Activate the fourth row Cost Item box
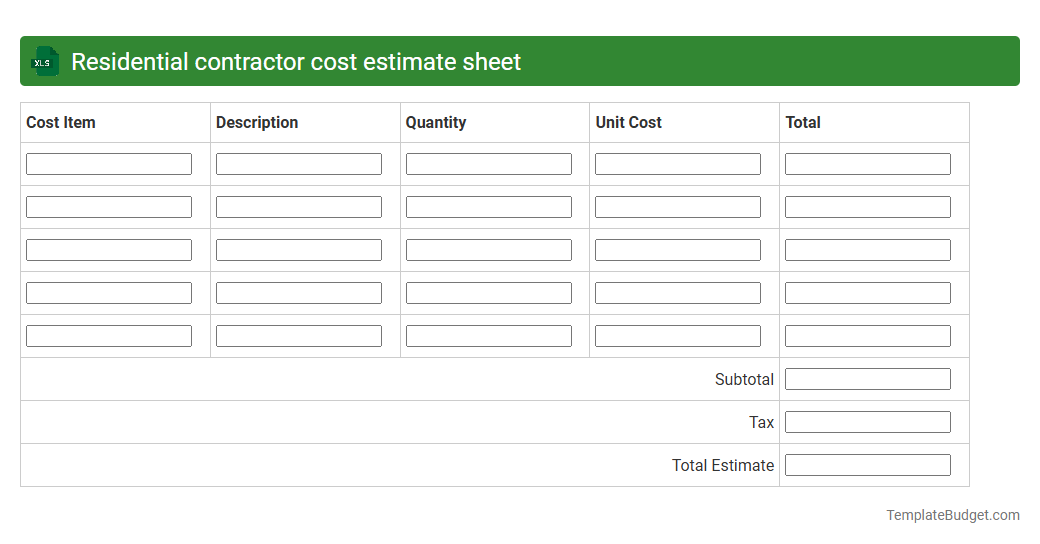The height and width of the screenshot is (544, 1040). point(109,293)
